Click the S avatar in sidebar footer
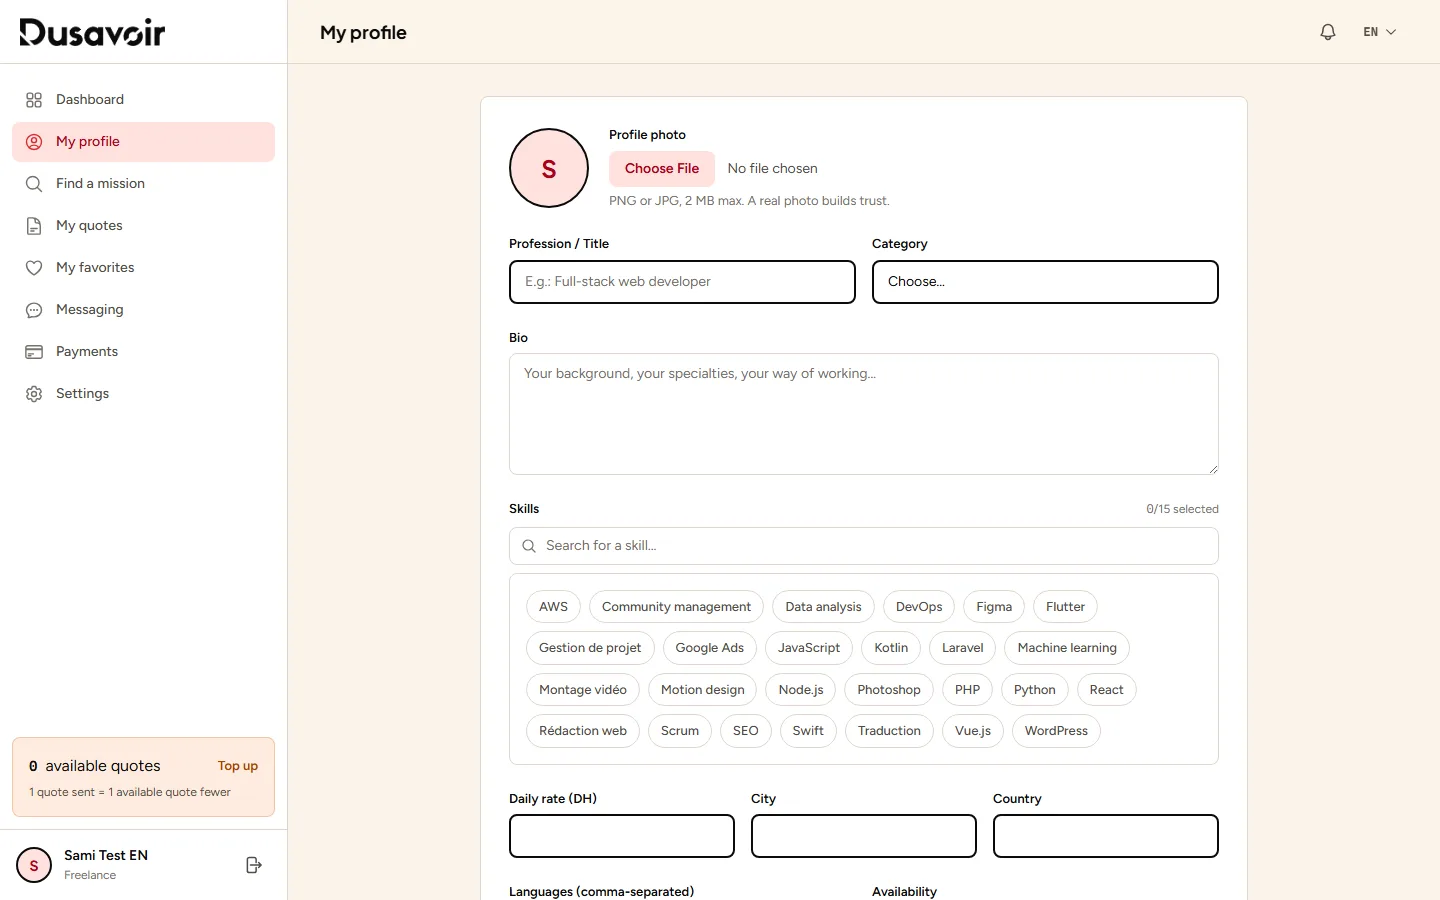This screenshot has width=1440, height=900. 34,865
